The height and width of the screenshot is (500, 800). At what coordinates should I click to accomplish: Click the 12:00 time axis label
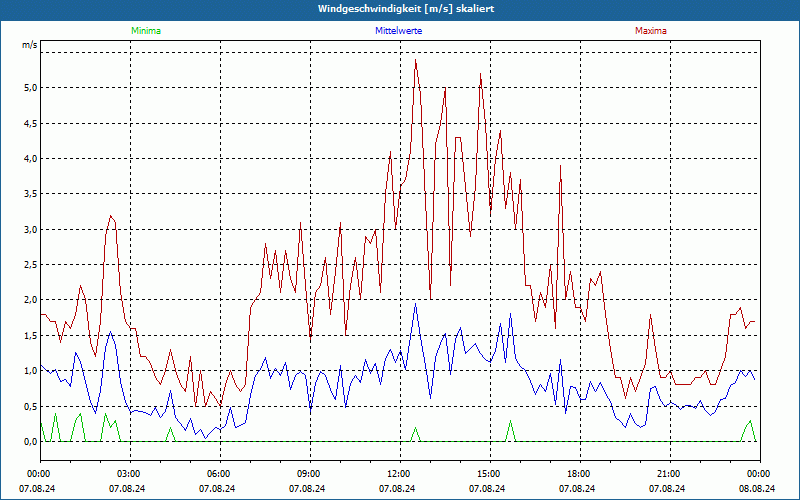pyautogui.click(x=400, y=474)
